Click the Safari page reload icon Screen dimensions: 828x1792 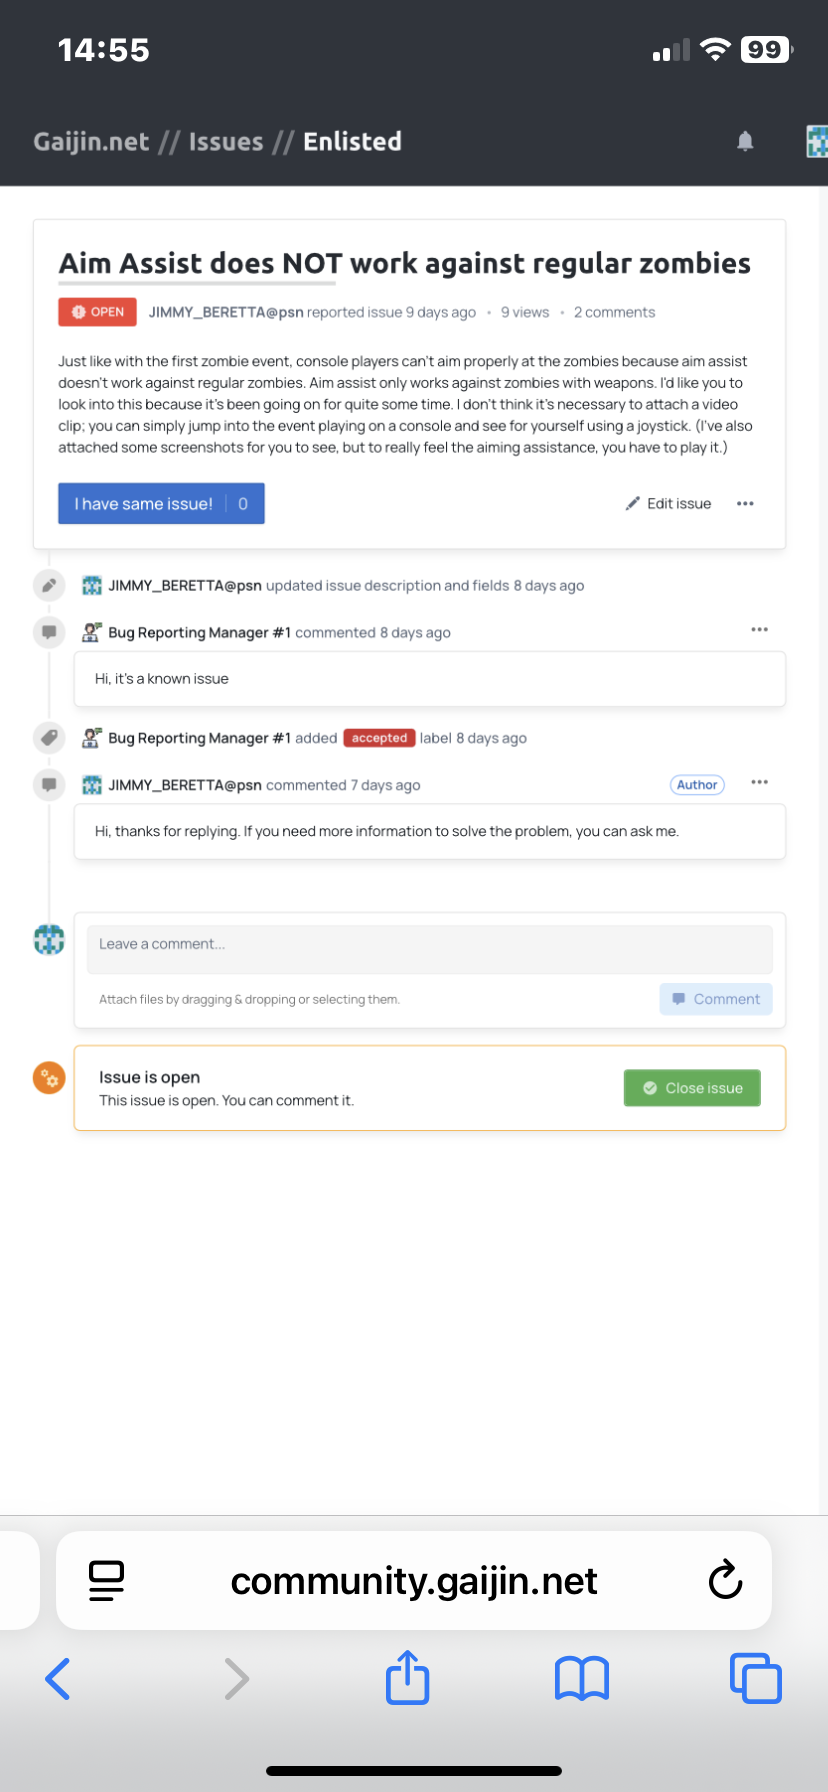[725, 1580]
